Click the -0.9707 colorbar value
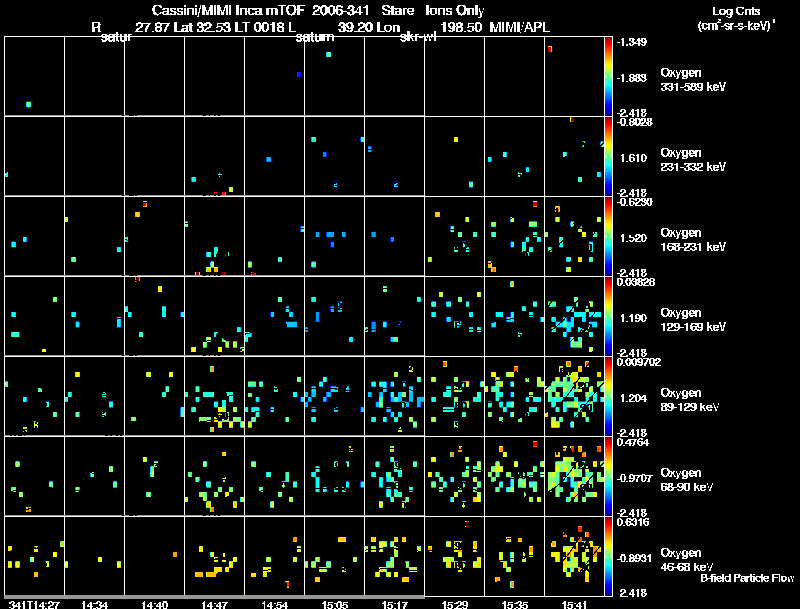800x609 pixels. [x=634, y=478]
